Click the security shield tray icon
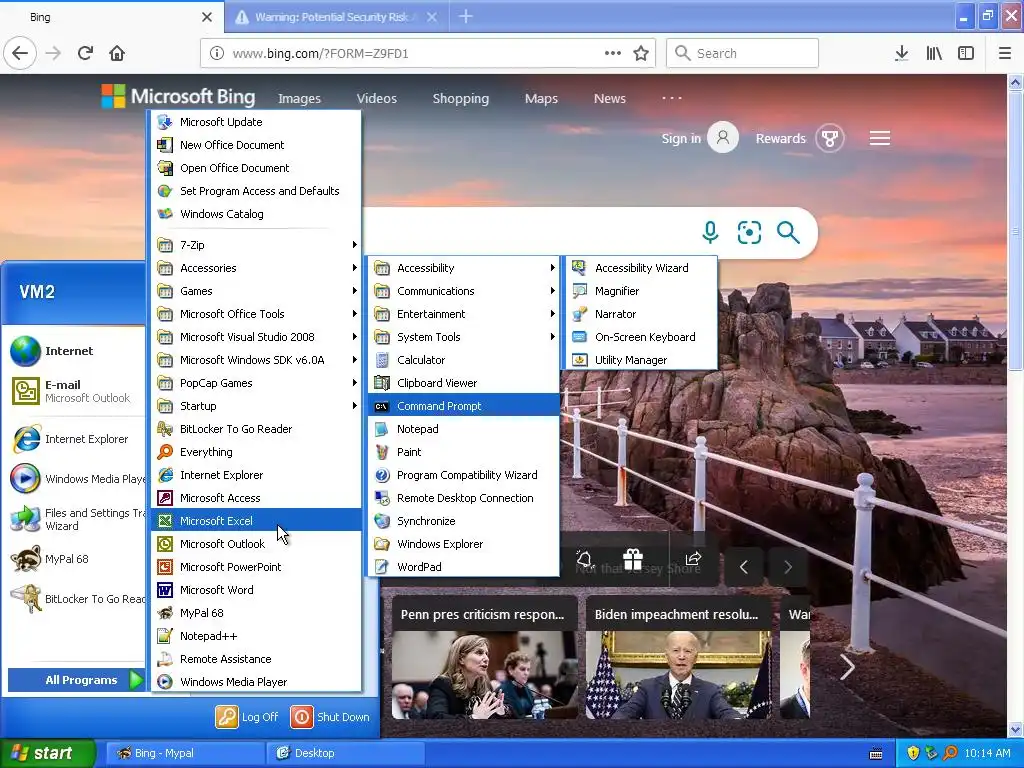Viewport: 1024px width, 768px height. coord(913,753)
